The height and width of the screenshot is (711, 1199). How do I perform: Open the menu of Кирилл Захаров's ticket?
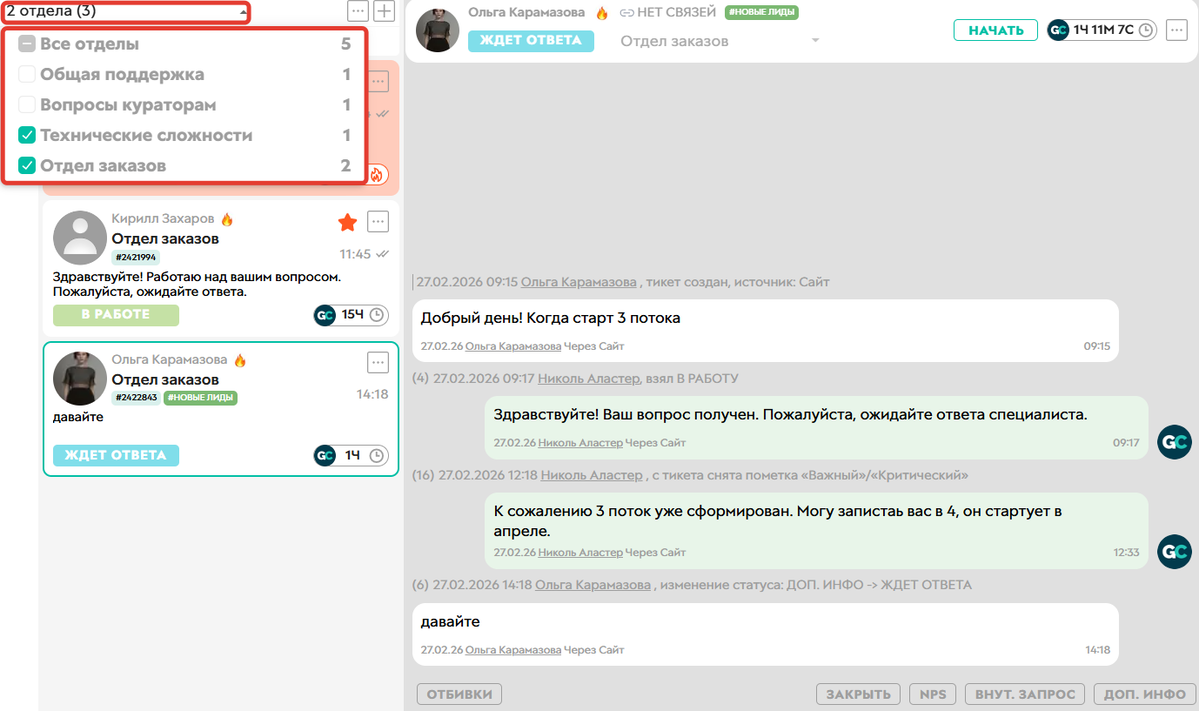click(378, 222)
